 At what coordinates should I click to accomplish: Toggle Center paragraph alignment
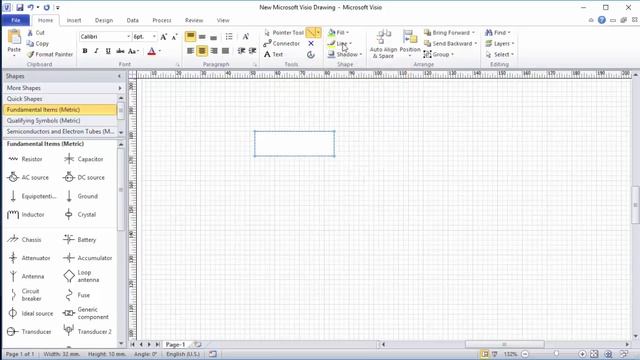(202, 51)
